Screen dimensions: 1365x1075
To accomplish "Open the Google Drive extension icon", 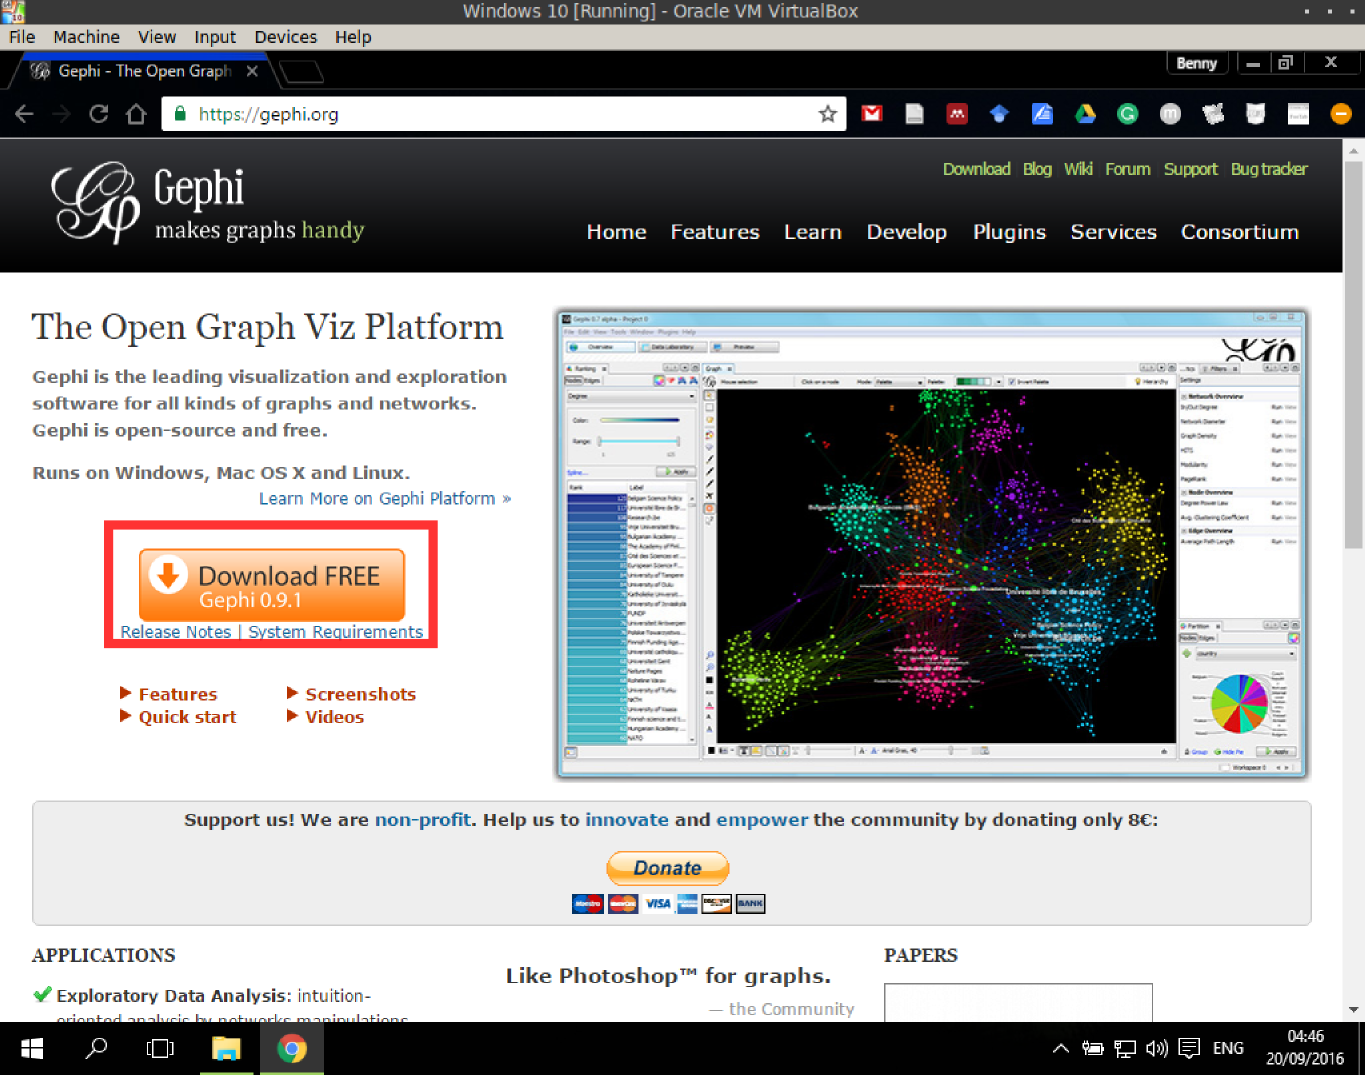I will (x=1085, y=114).
